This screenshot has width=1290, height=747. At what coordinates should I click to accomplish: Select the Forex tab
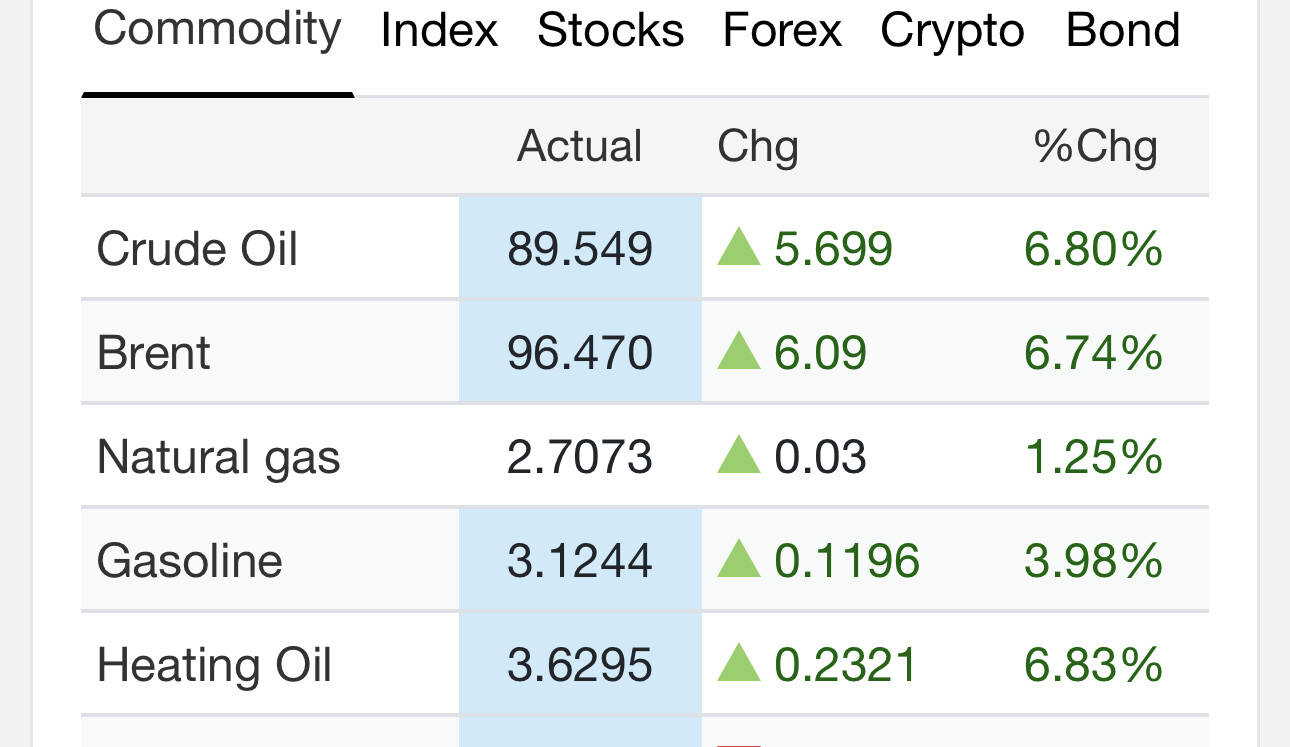pos(782,30)
